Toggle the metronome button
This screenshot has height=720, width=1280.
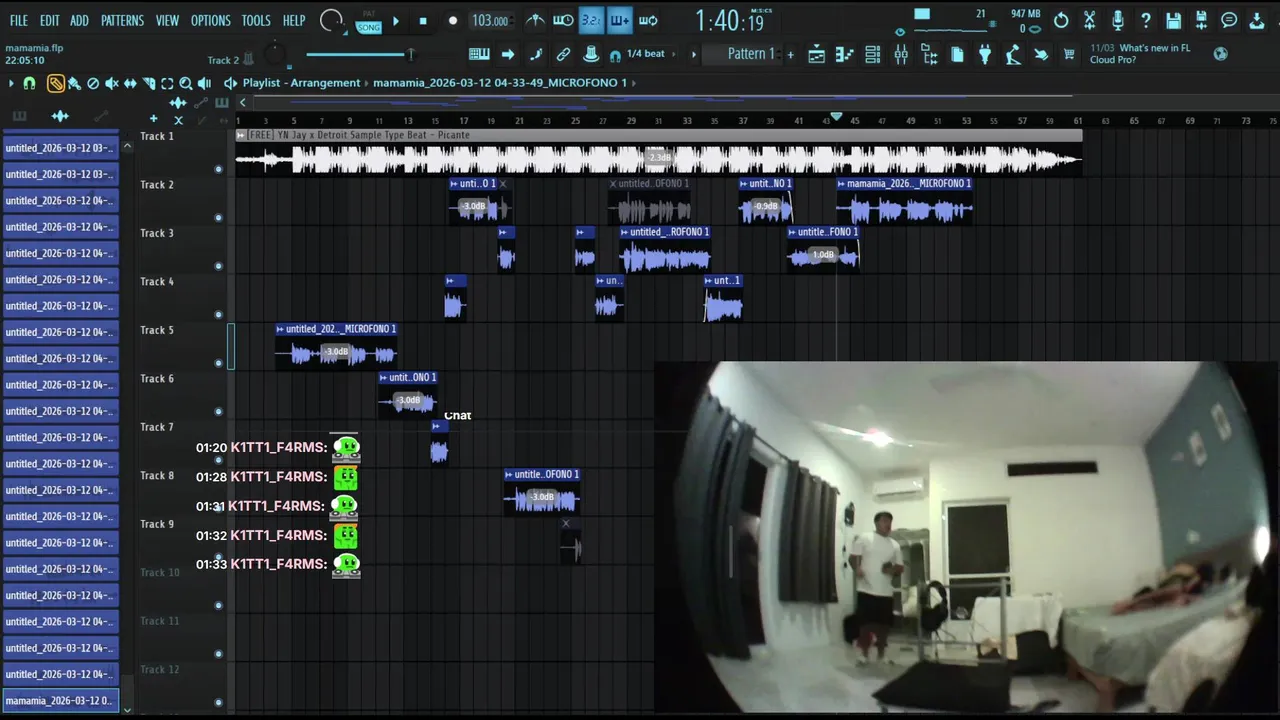tap(536, 20)
